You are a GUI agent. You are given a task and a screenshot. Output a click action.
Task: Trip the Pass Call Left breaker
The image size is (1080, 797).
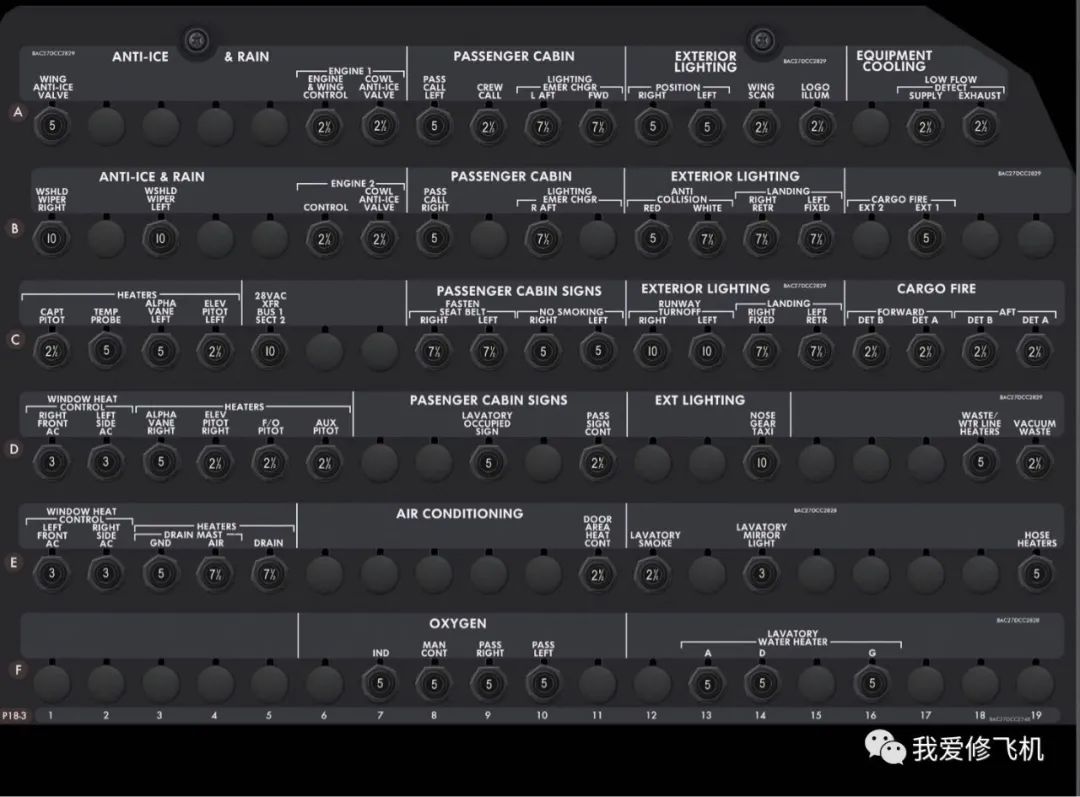(434, 126)
